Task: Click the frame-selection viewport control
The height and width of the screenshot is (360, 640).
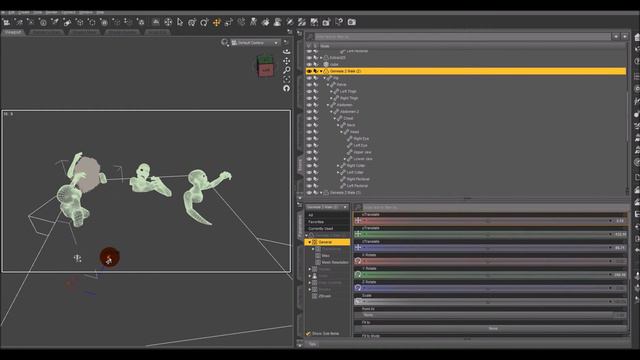Action: click(x=287, y=79)
